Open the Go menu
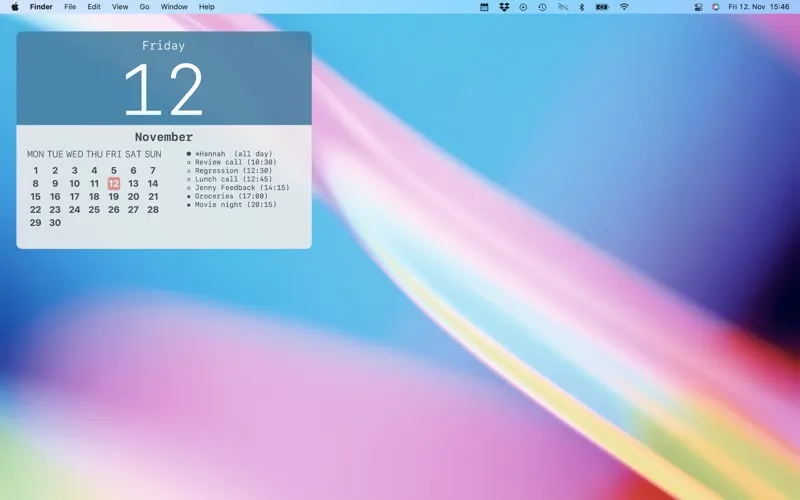 (x=144, y=7)
